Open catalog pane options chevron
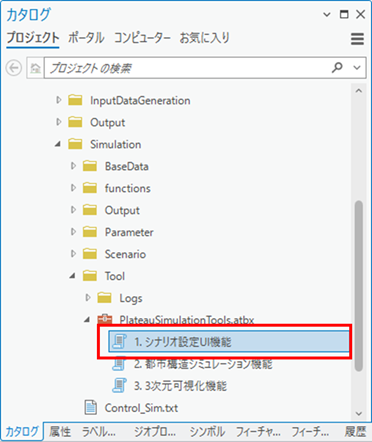Viewport: 372px width, 442px height. tap(327, 15)
